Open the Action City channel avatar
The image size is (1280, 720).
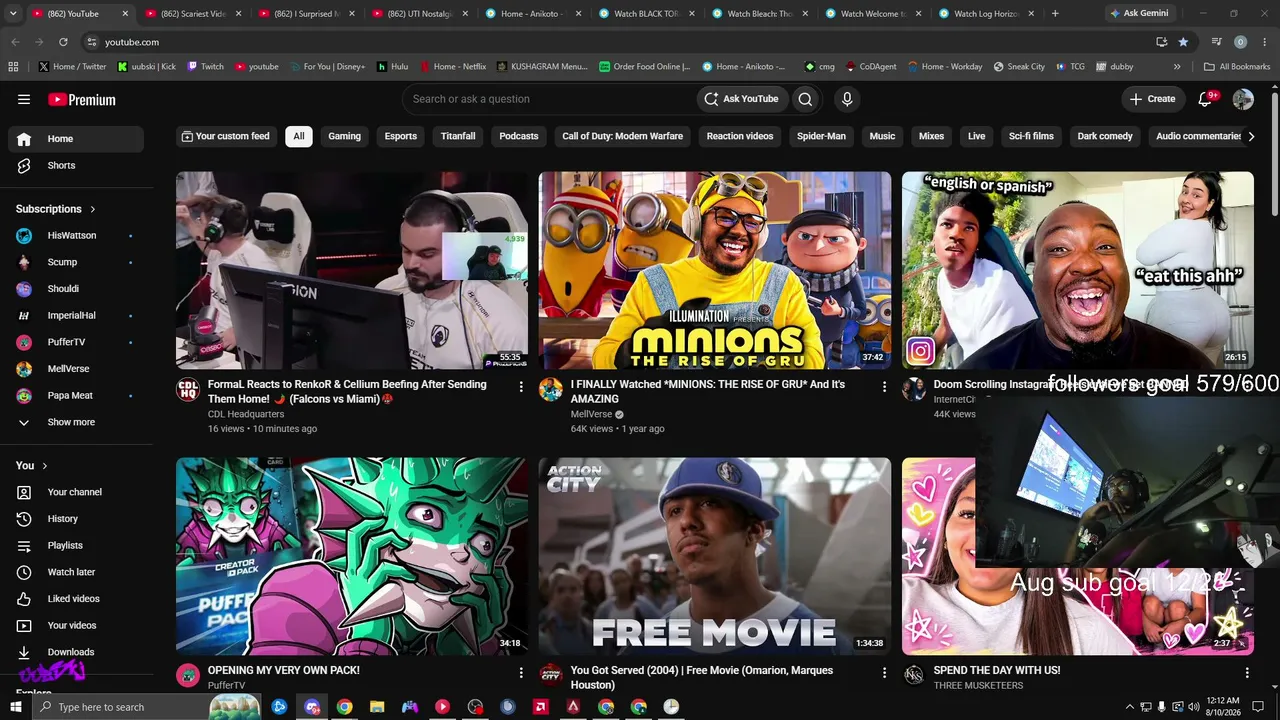551,675
